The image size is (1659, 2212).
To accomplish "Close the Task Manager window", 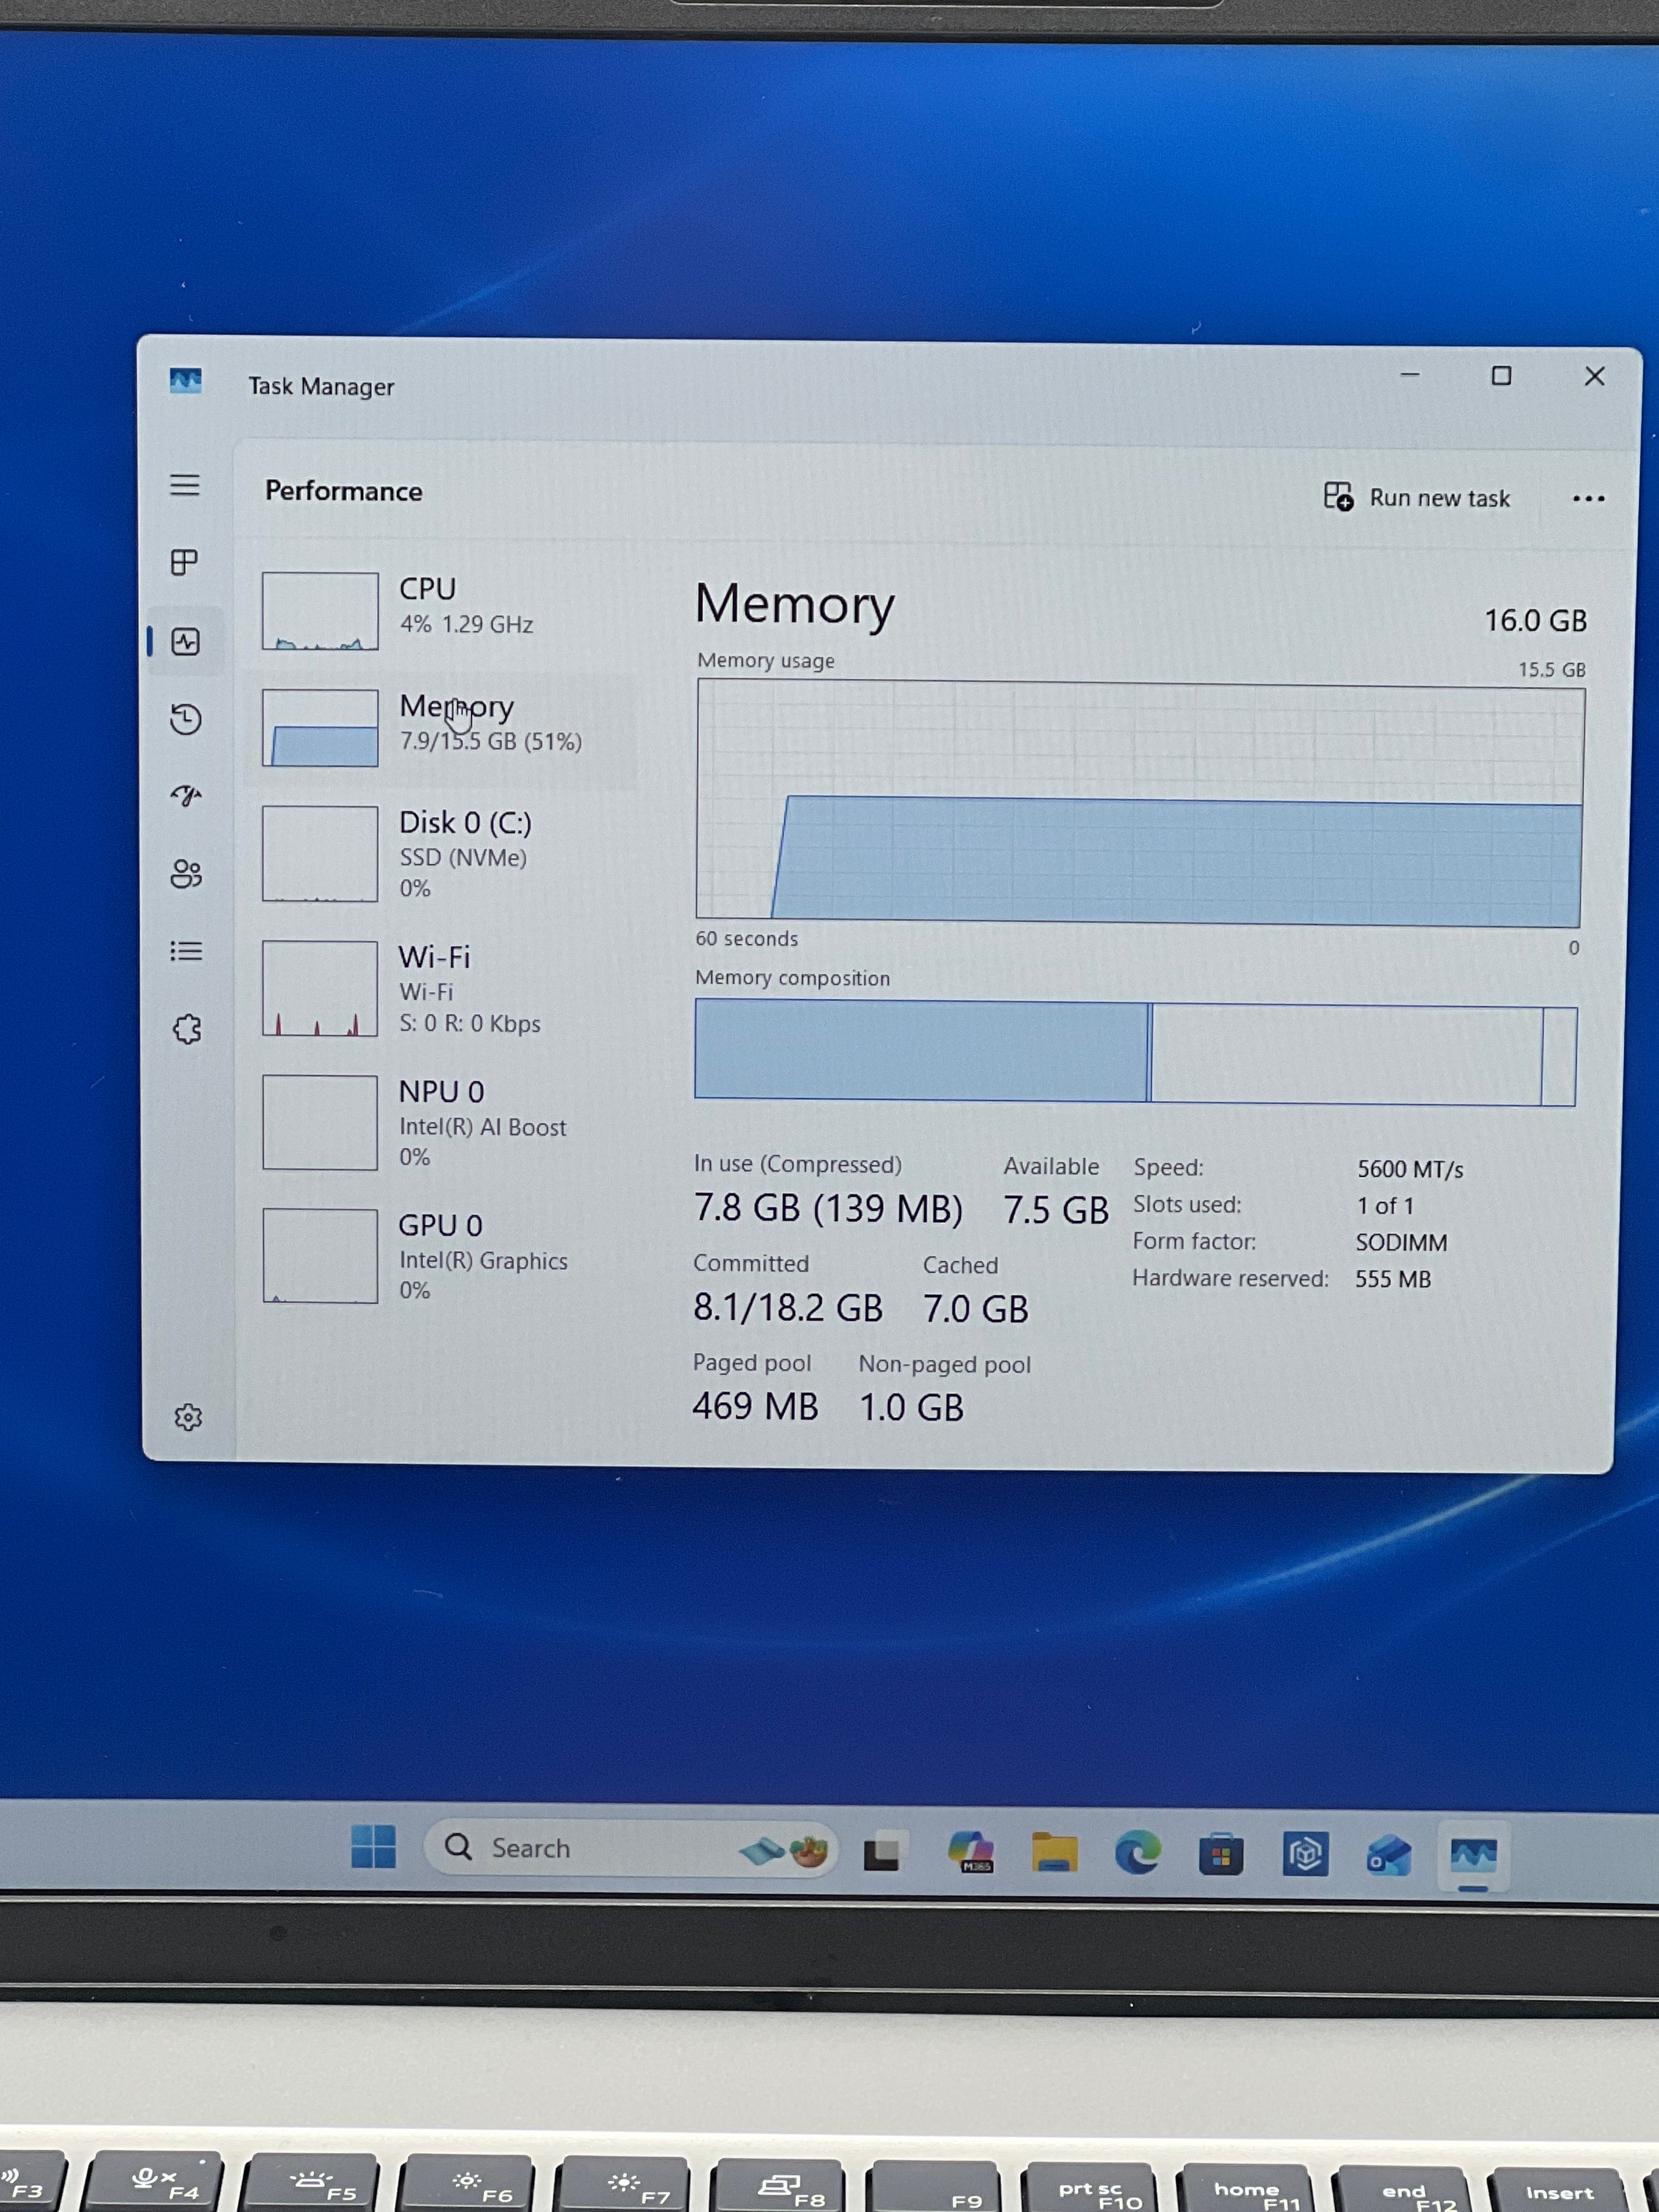I will coord(1594,376).
